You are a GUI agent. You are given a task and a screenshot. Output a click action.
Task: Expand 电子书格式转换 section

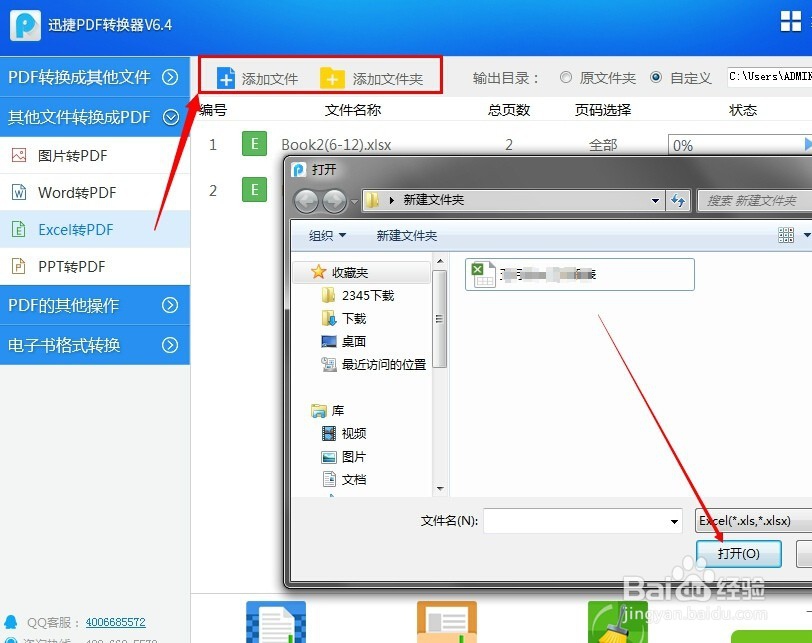click(x=95, y=345)
